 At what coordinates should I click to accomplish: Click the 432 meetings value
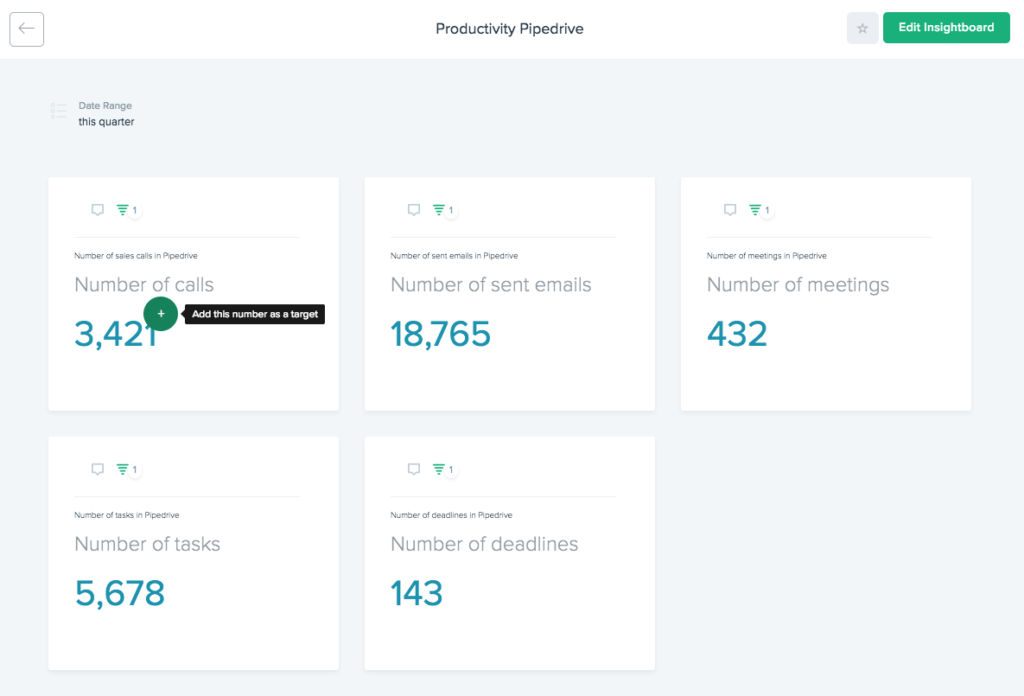coord(737,334)
